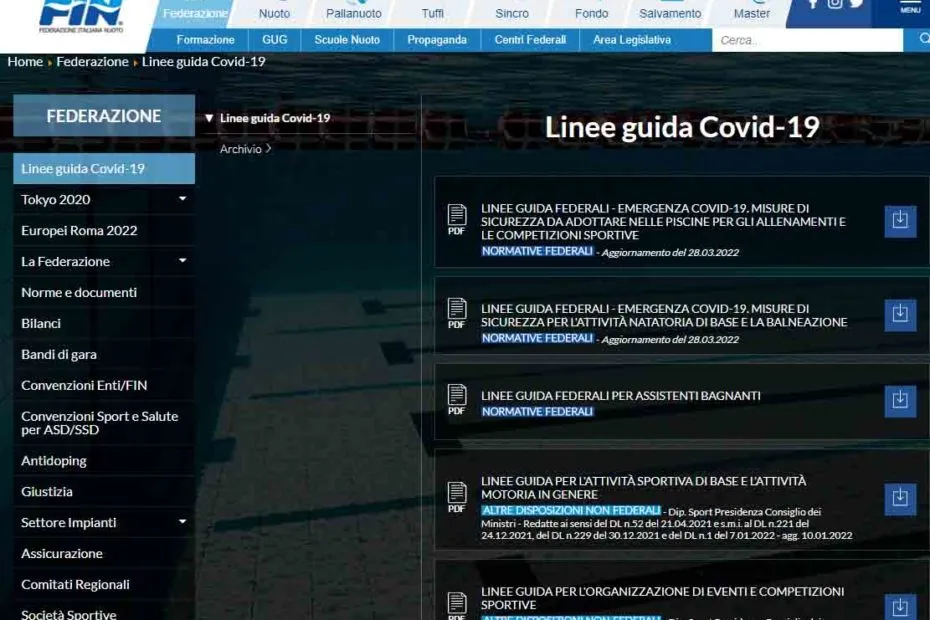Open the hamburger MENU icon
Viewport: 930px width, 620px height.
[909, 10]
